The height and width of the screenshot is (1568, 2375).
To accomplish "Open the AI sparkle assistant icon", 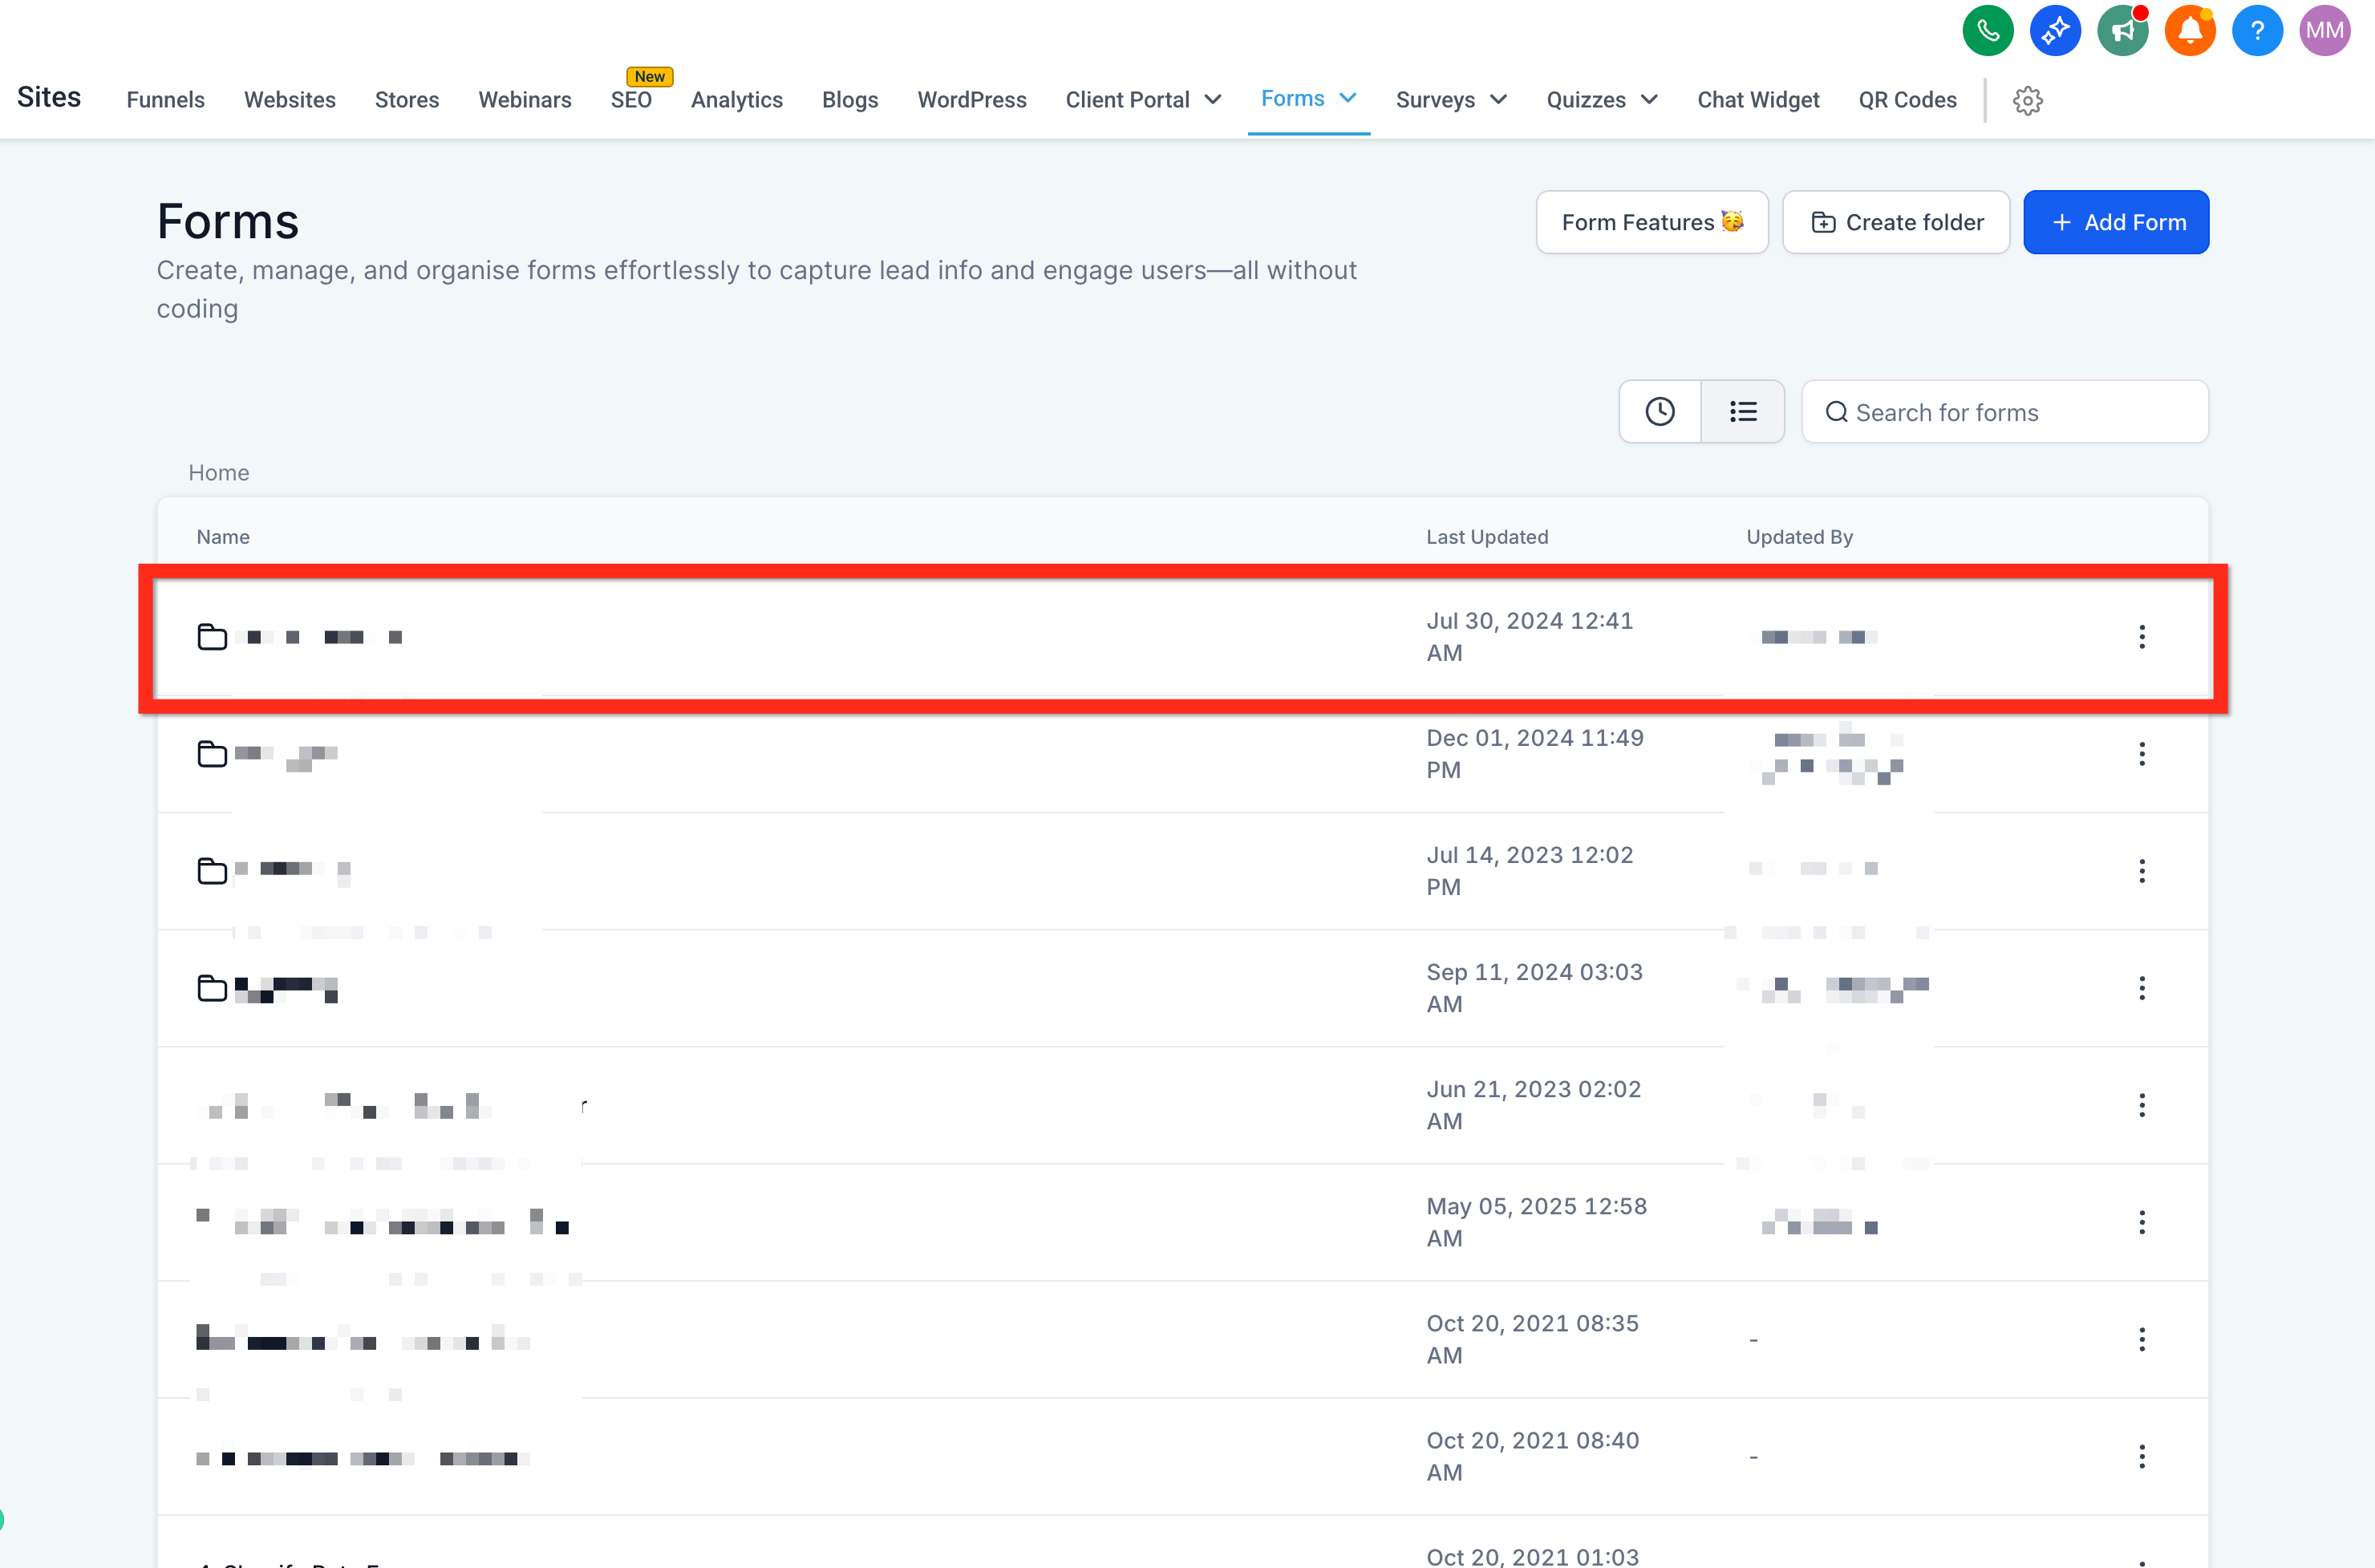I will click(2054, 31).
